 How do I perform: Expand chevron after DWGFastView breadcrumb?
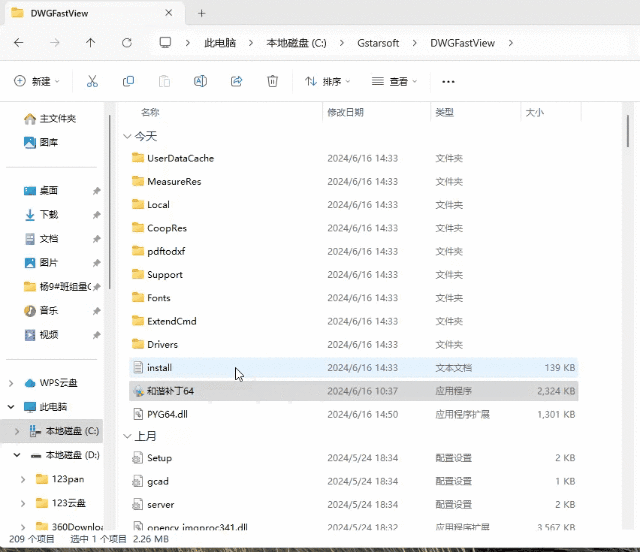coord(511,43)
